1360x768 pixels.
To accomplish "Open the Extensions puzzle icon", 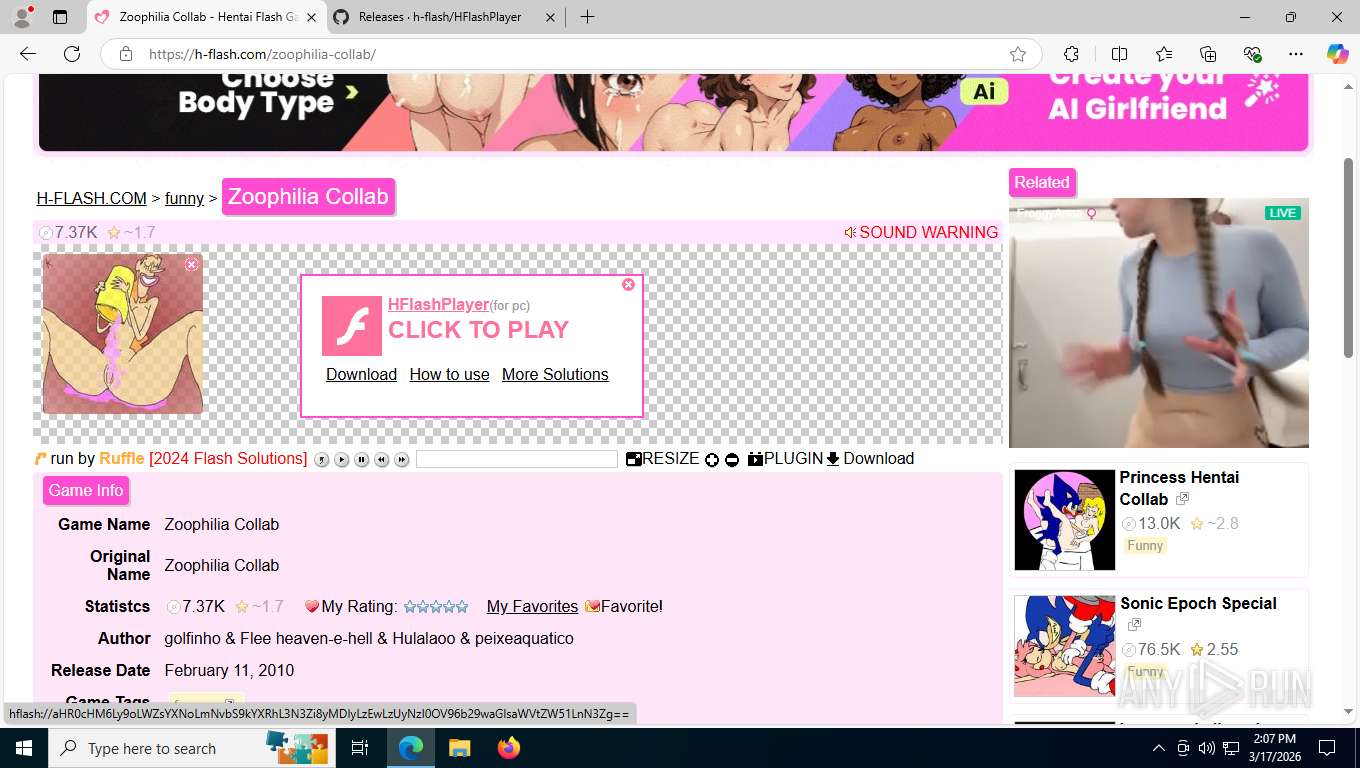I will point(1071,54).
